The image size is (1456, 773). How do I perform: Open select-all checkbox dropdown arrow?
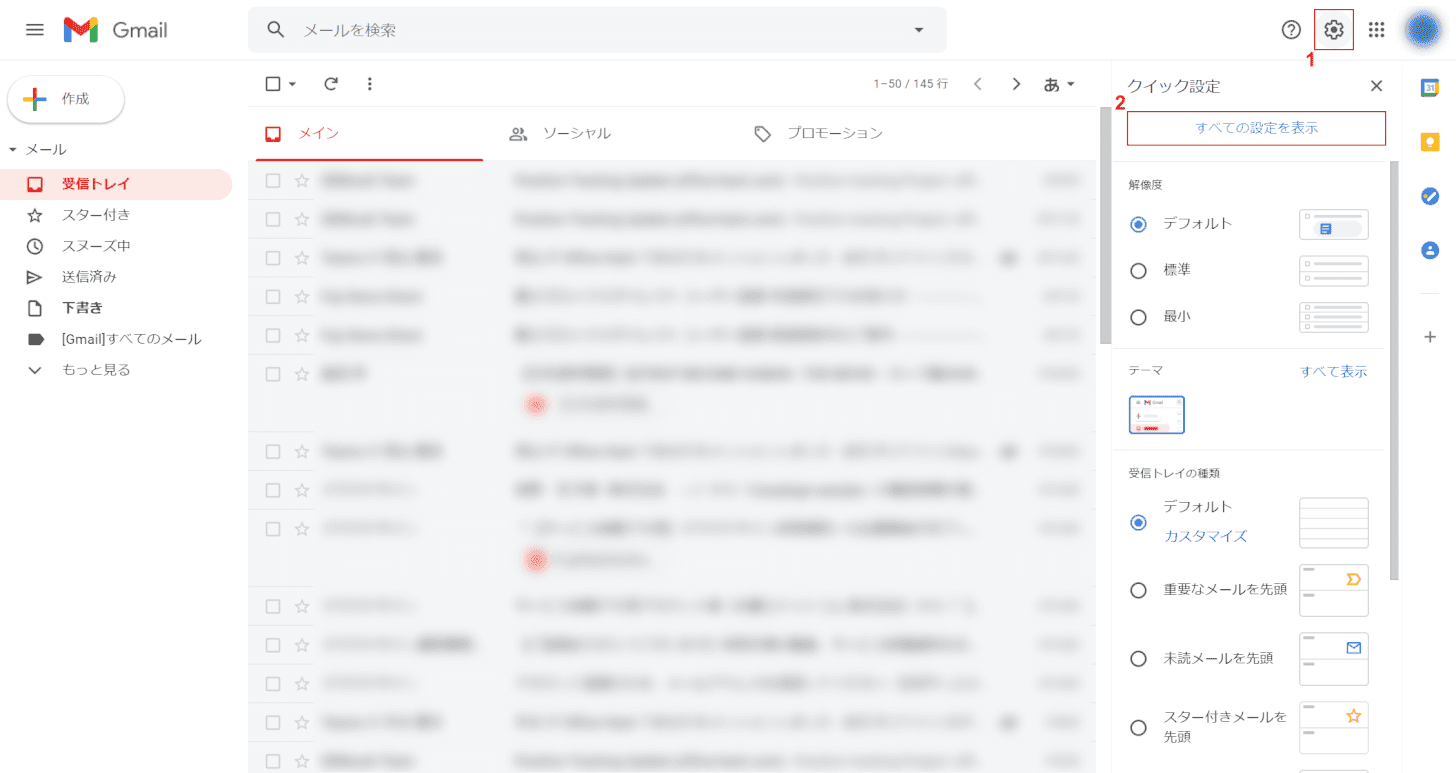point(293,84)
